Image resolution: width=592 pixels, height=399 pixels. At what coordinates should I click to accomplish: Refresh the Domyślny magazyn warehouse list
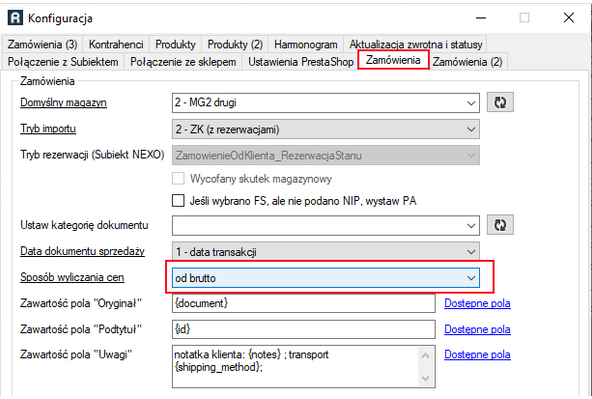(x=500, y=102)
